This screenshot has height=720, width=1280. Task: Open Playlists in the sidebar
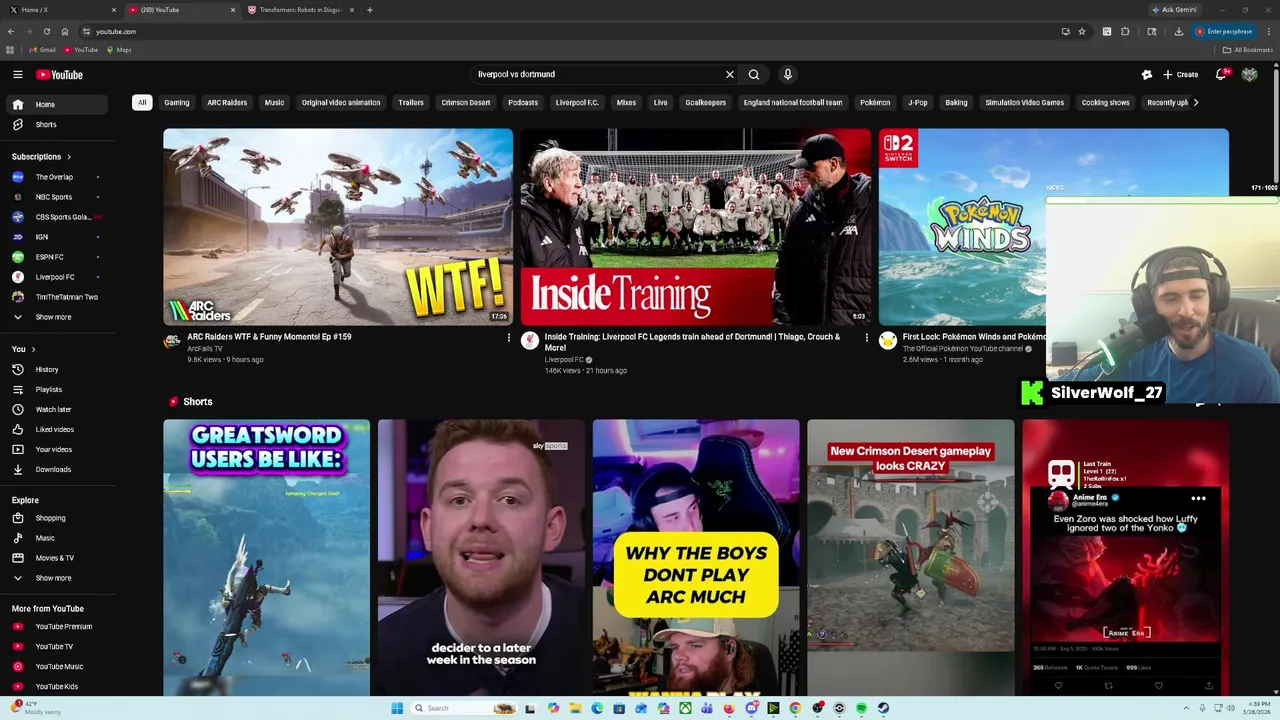(x=60, y=389)
